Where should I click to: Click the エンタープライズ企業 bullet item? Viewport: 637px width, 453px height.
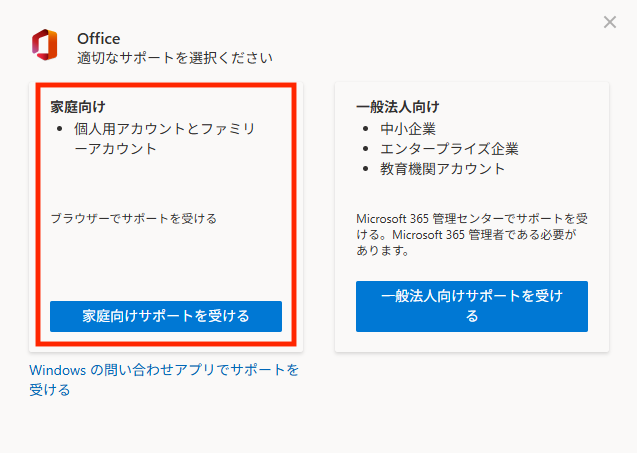449,149
